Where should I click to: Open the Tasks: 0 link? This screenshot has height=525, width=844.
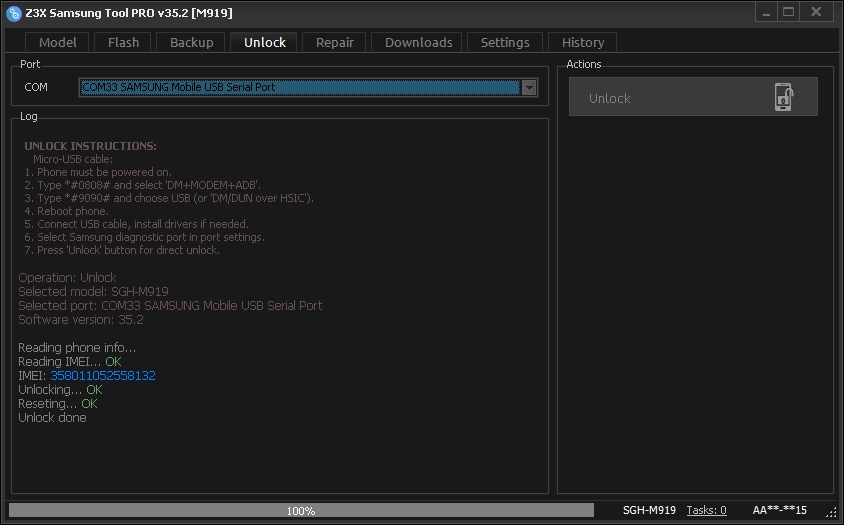click(706, 510)
